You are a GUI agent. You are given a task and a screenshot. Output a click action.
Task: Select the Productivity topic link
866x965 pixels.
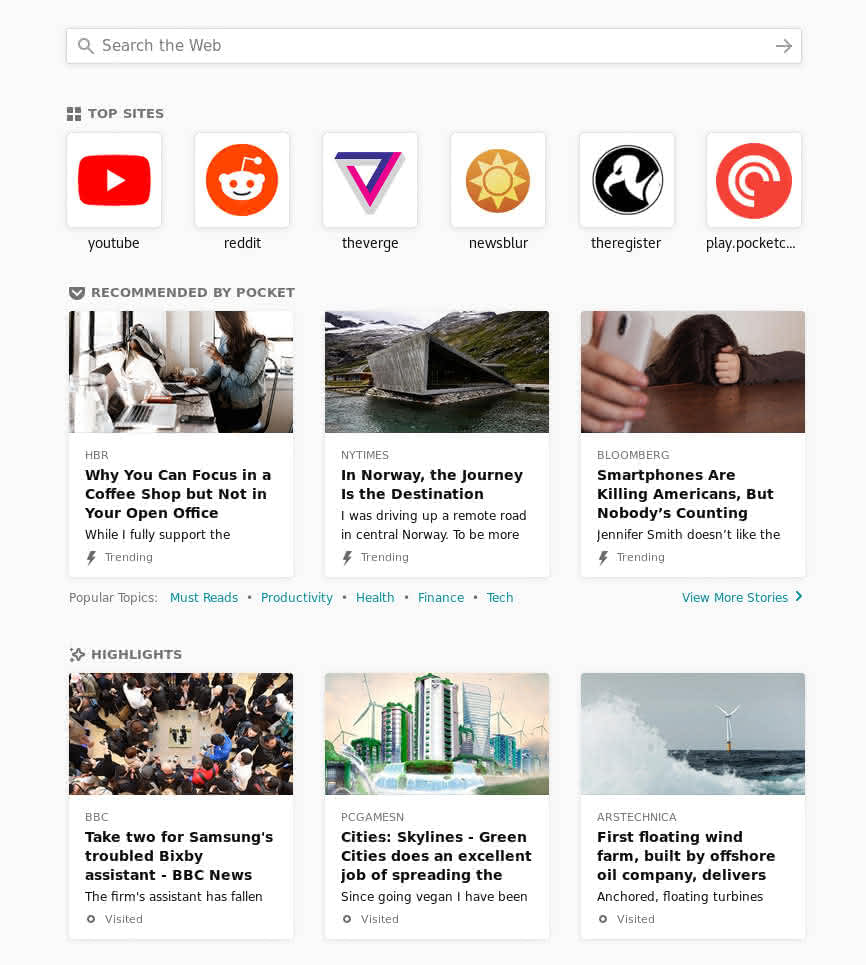point(297,598)
